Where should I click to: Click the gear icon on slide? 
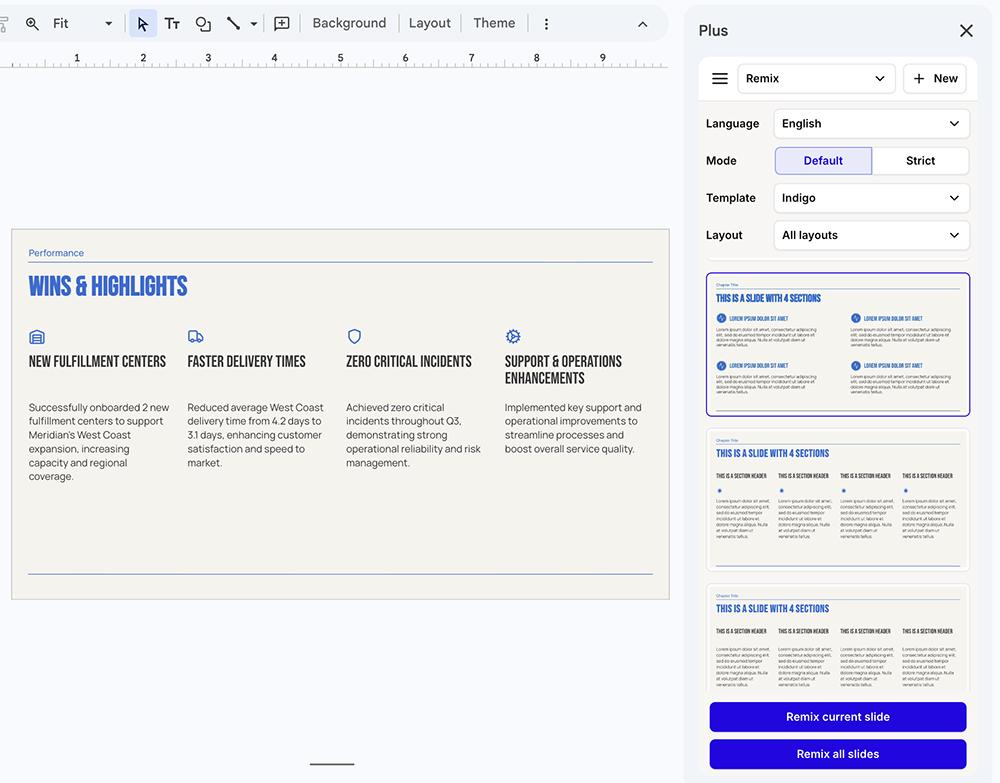click(x=513, y=336)
